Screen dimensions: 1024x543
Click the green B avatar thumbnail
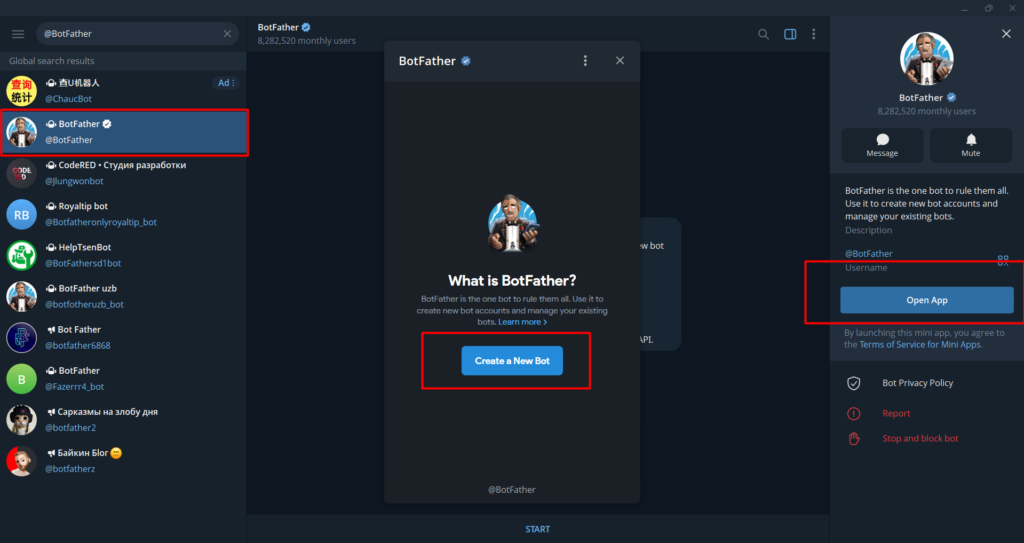tap(22, 379)
